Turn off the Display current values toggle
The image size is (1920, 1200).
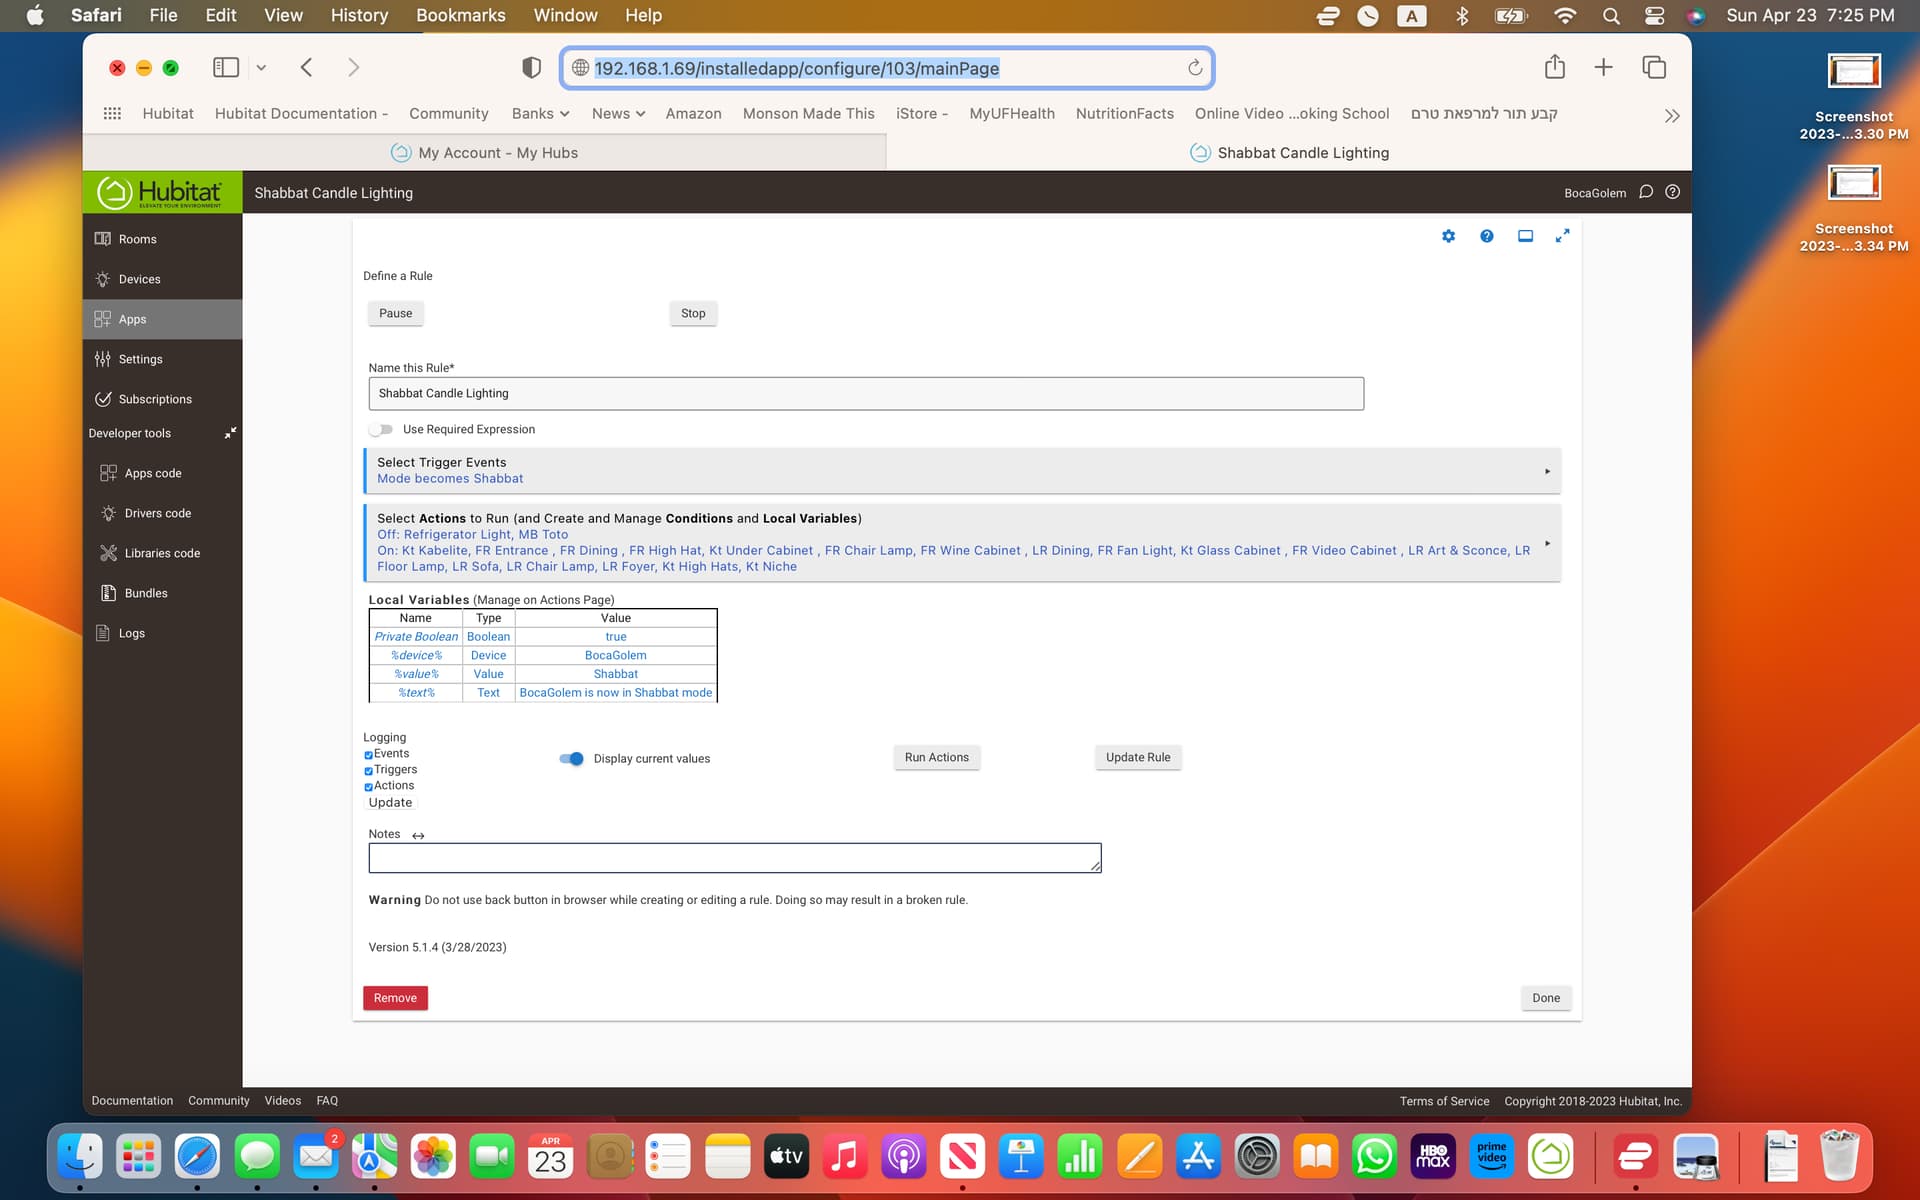tap(571, 758)
